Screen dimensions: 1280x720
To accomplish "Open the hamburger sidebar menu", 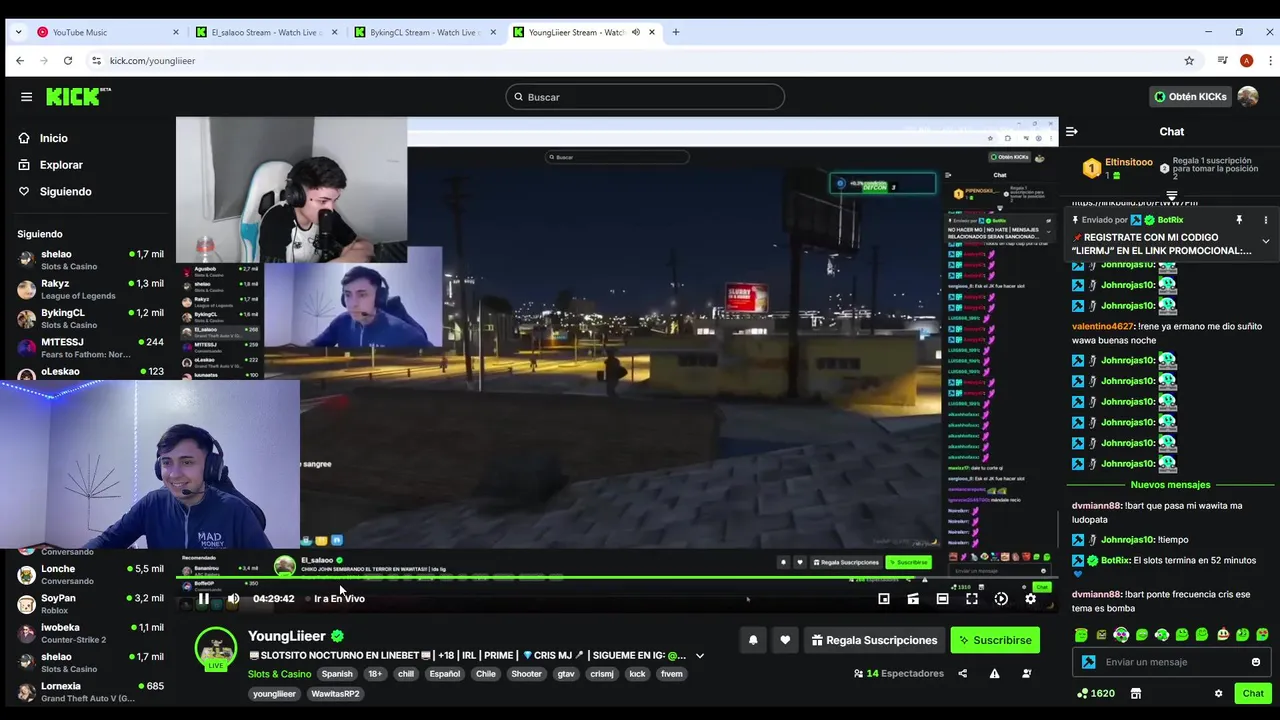I will point(26,97).
